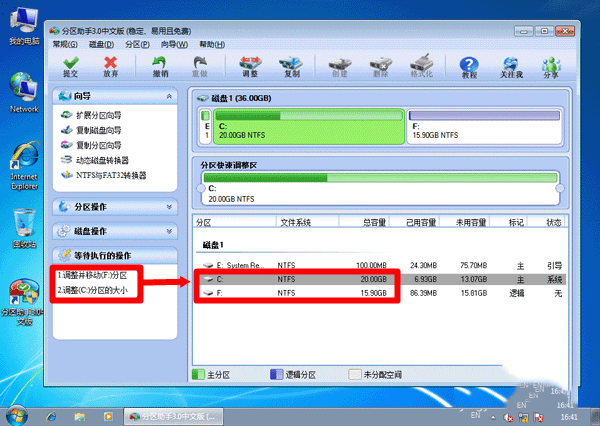Open the 教程 (tutorial) help icon
The height and width of the screenshot is (426, 600).
(470, 67)
